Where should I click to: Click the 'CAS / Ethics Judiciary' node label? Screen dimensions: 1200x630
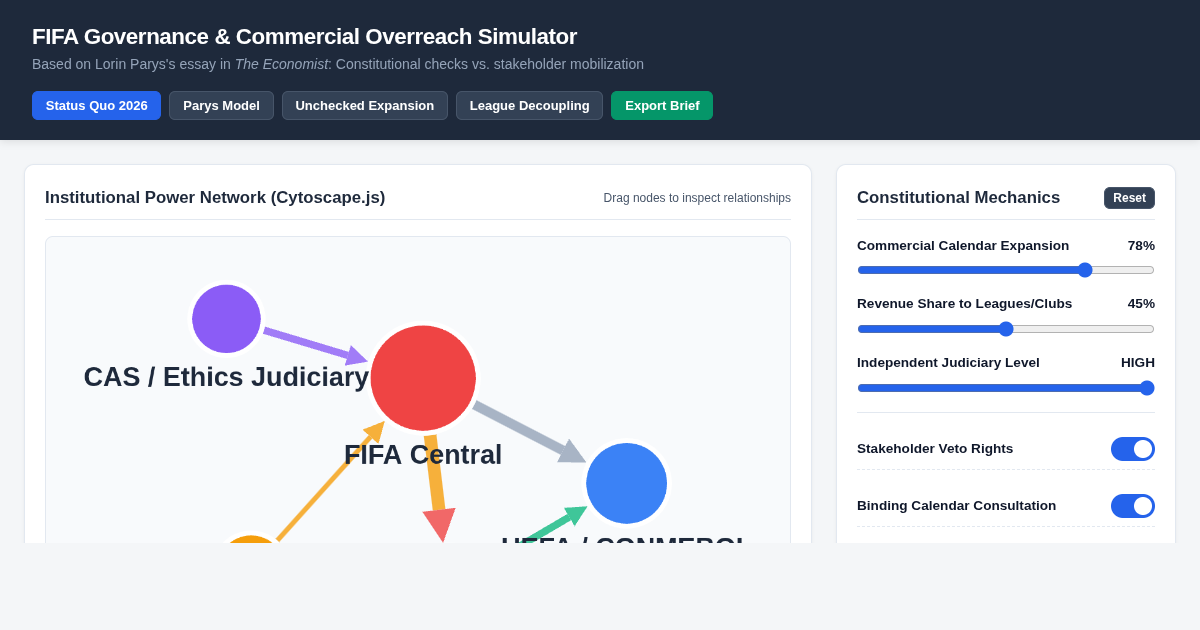point(226,377)
